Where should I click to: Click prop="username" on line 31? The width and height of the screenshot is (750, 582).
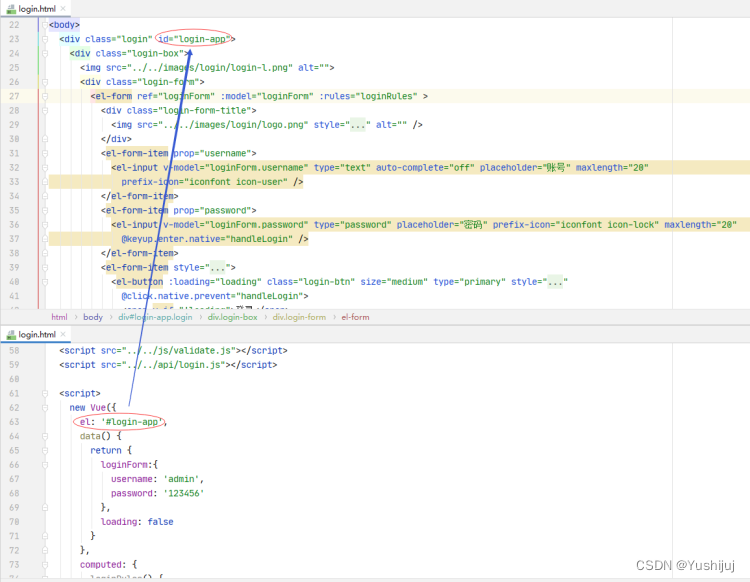coord(212,154)
